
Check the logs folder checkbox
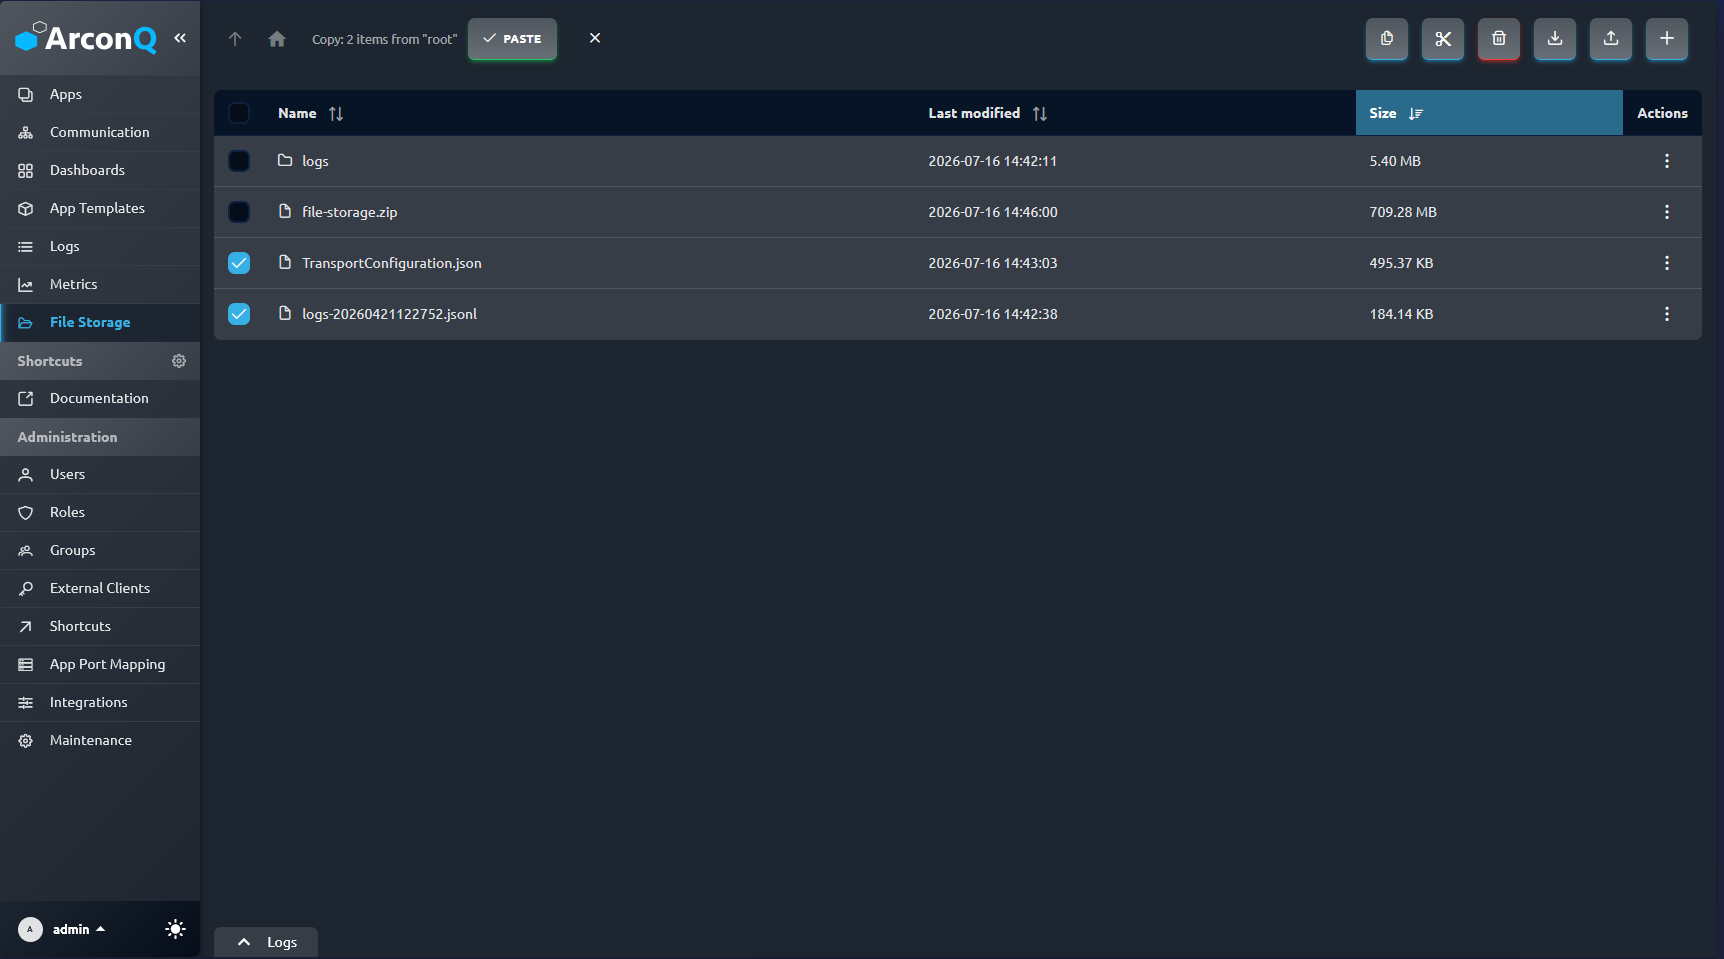click(x=239, y=161)
